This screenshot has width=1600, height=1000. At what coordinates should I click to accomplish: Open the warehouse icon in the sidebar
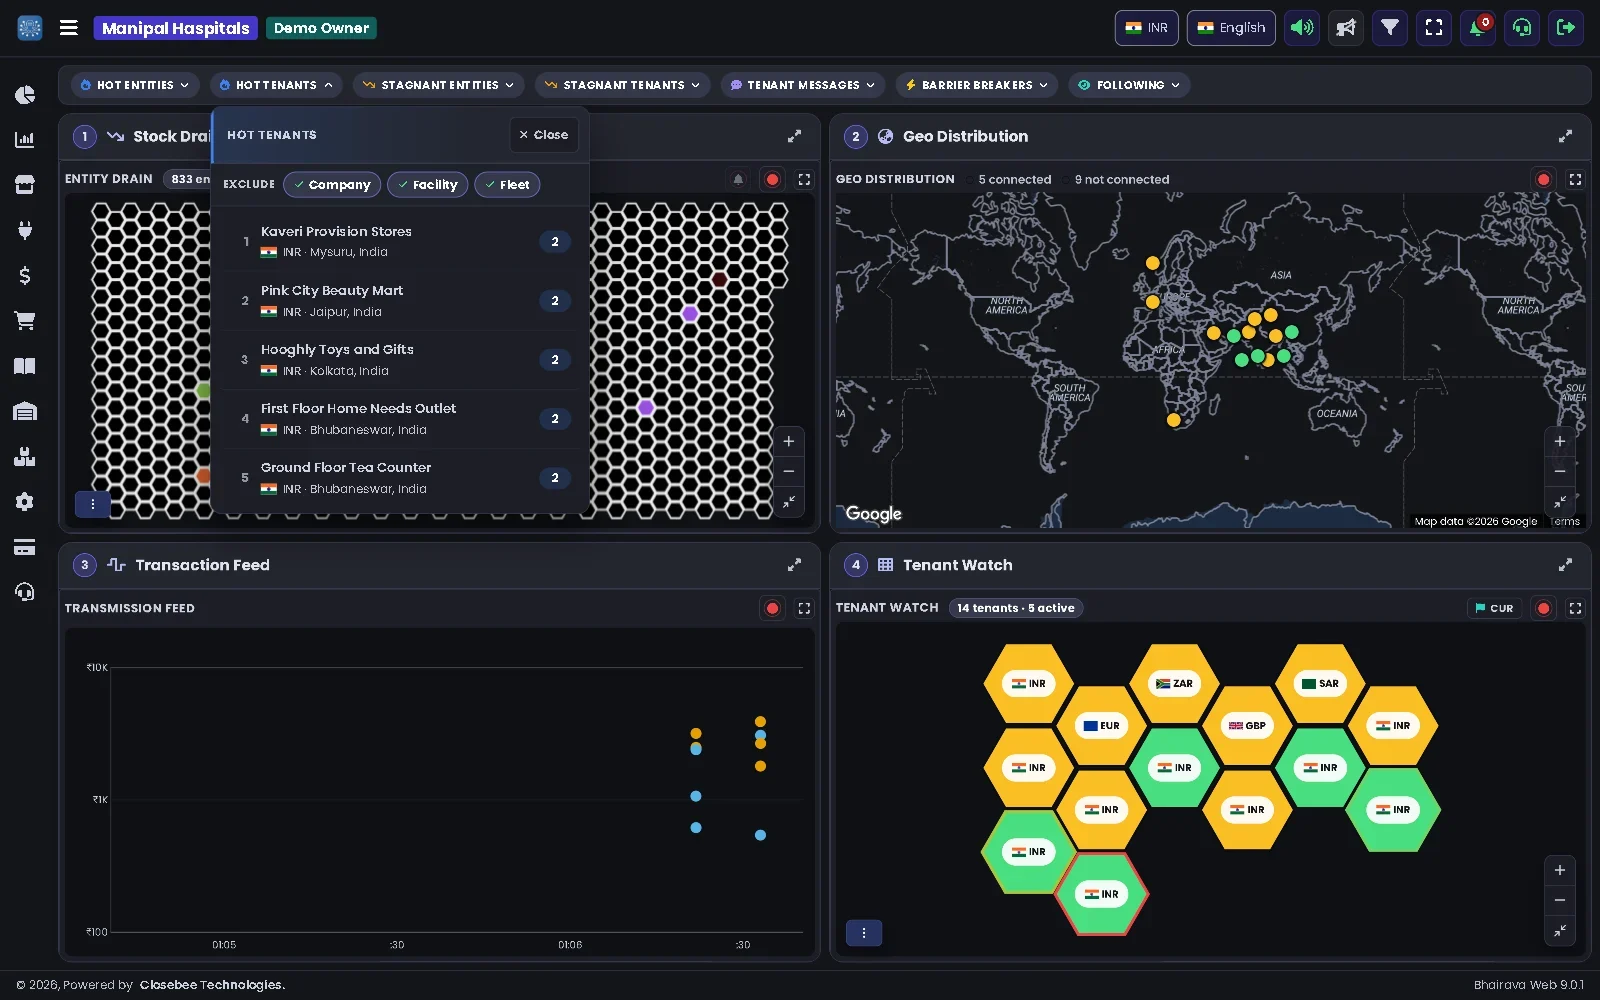tap(25, 411)
